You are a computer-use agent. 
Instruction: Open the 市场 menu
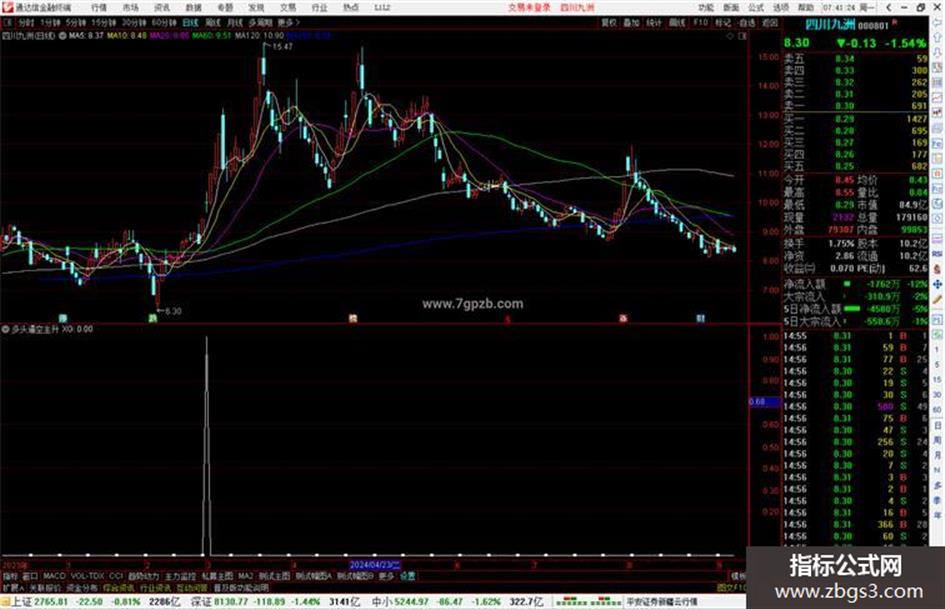tap(130, 7)
